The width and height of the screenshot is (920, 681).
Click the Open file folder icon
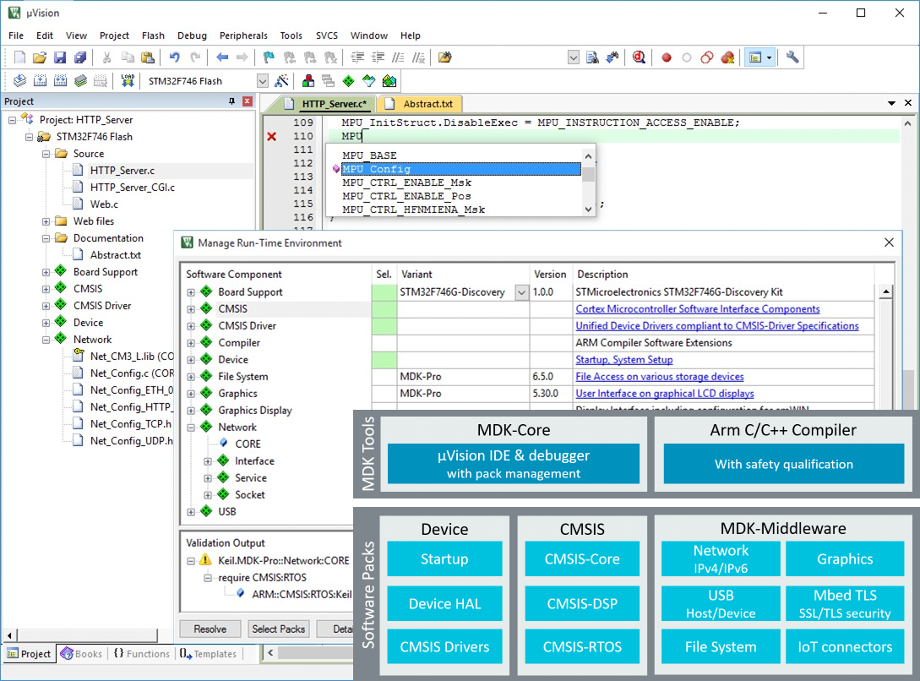[40, 58]
